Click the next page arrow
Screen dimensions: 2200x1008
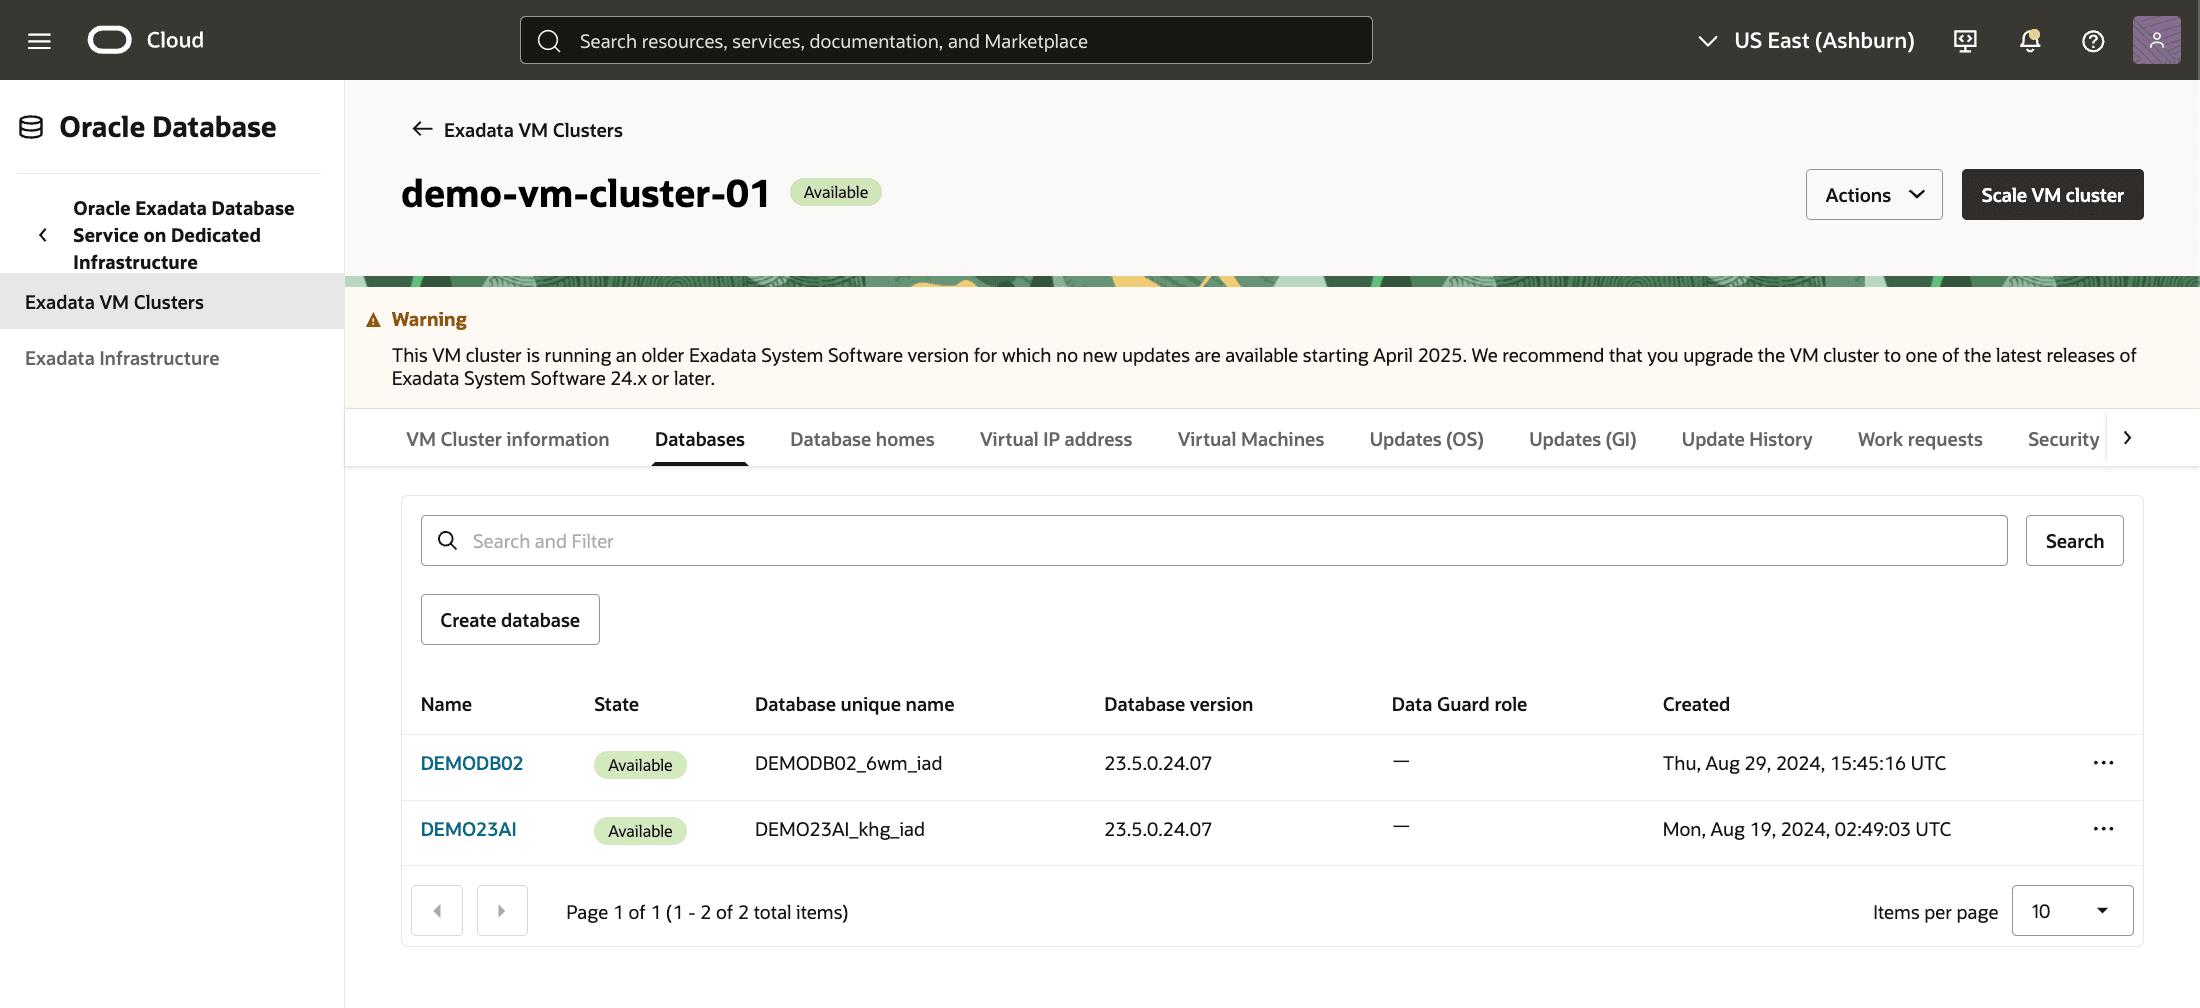tap(502, 910)
